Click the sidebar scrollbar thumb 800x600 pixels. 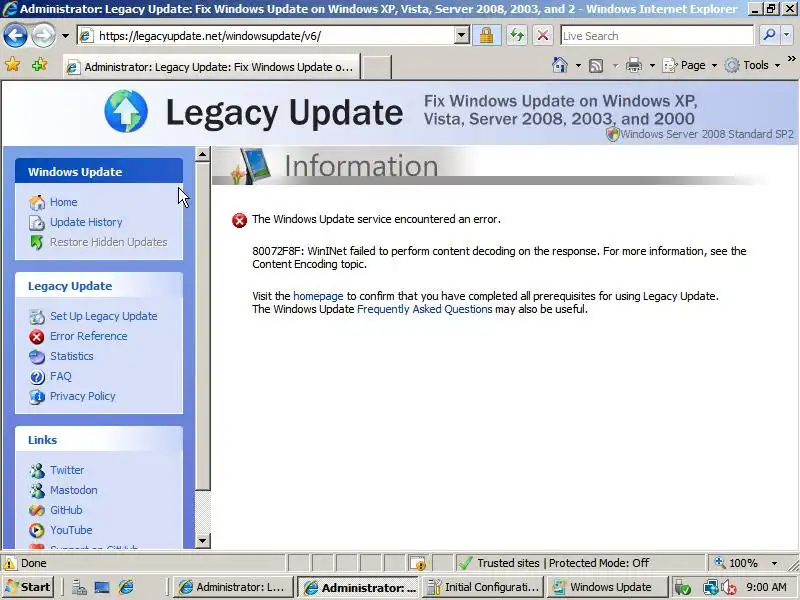[x=203, y=327]
